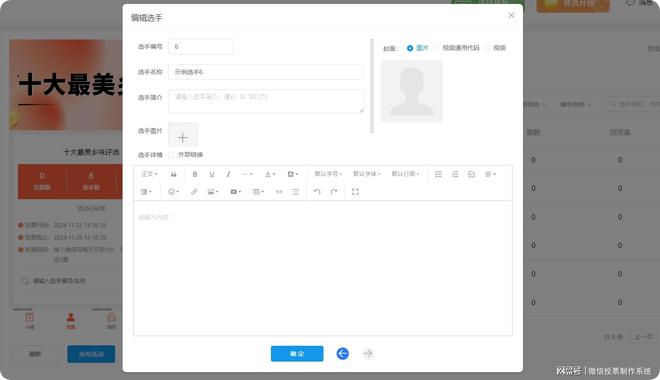The width and height of the screenshot is (660, 380).
Task: Insert a to-do checklist in the editor
Action: coord(471,174)
